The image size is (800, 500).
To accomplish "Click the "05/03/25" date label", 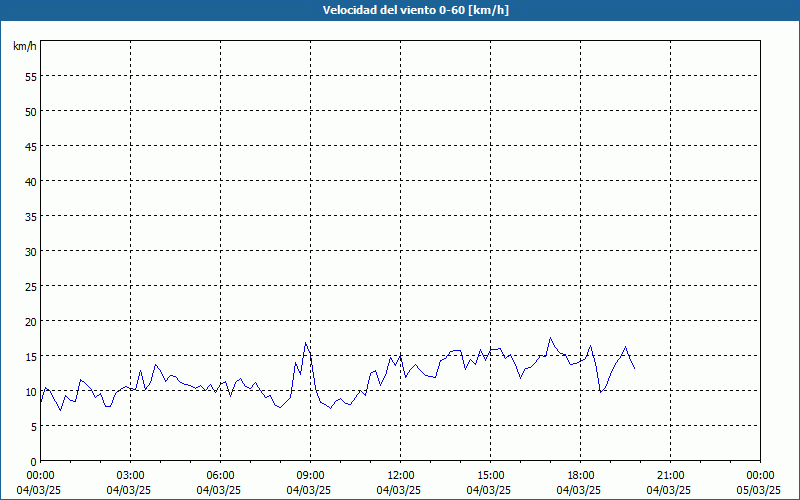I will tap(759, 490).
